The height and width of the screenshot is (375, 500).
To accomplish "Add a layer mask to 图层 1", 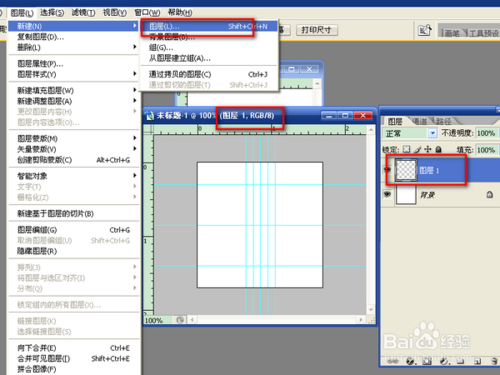I will (427, 361).
